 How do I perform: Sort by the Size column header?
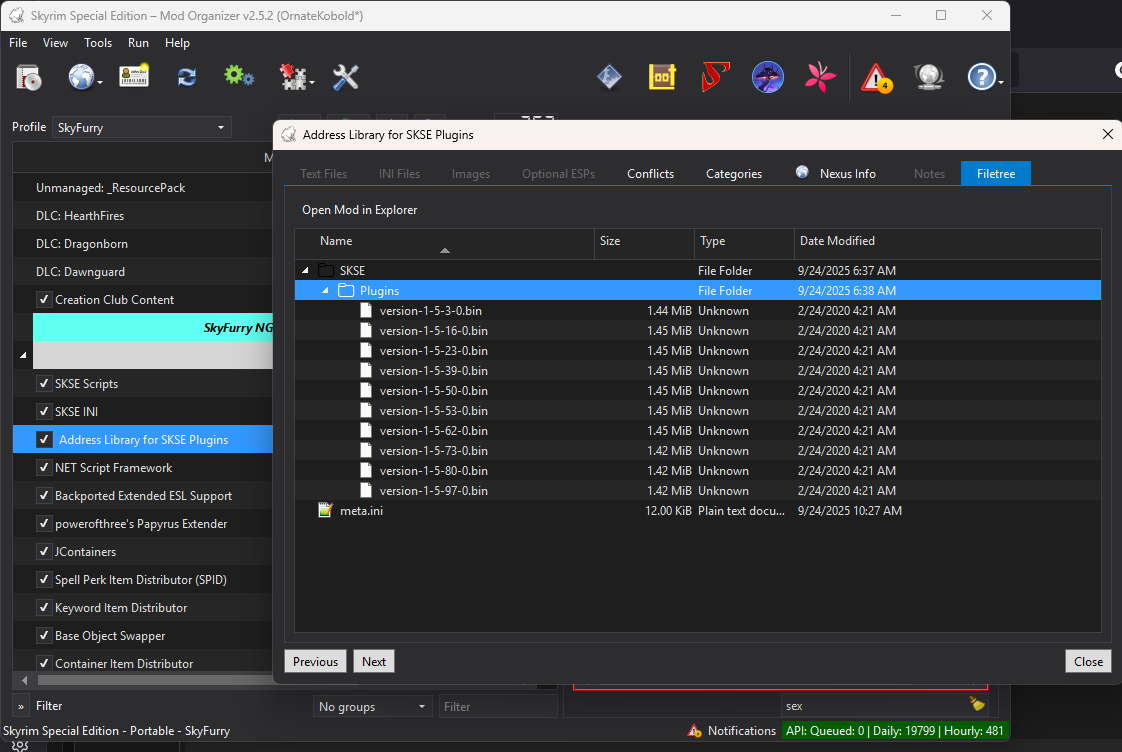tap(644, 243)
